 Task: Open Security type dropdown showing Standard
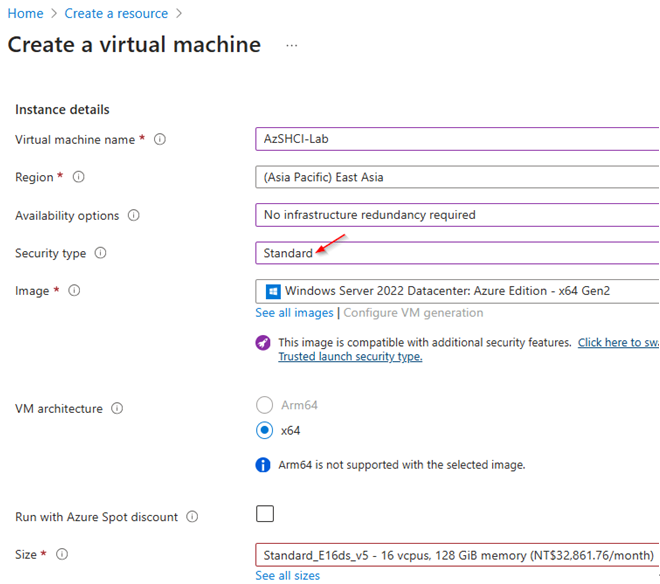coord(457,253)
